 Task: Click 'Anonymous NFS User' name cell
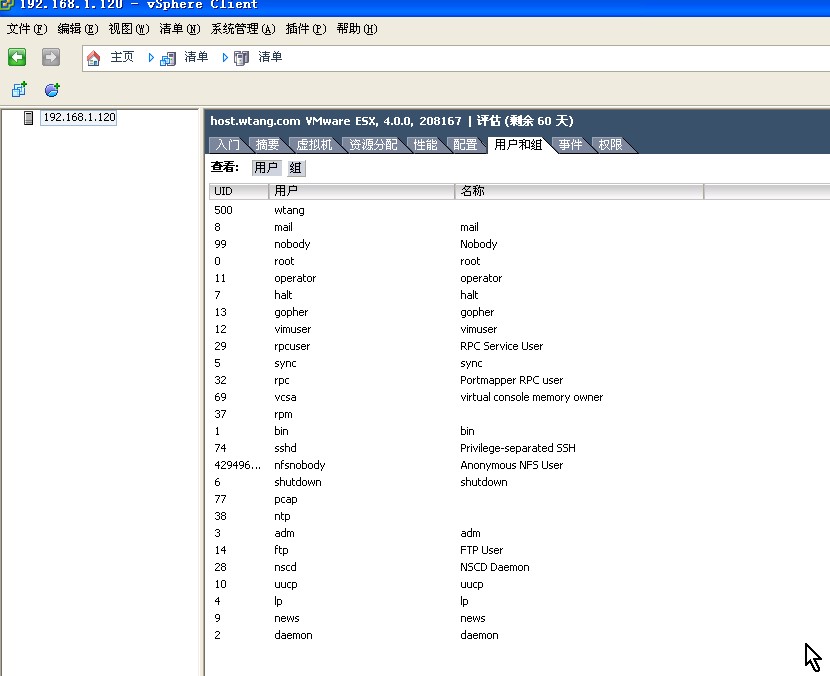click(x=511, y=465)
